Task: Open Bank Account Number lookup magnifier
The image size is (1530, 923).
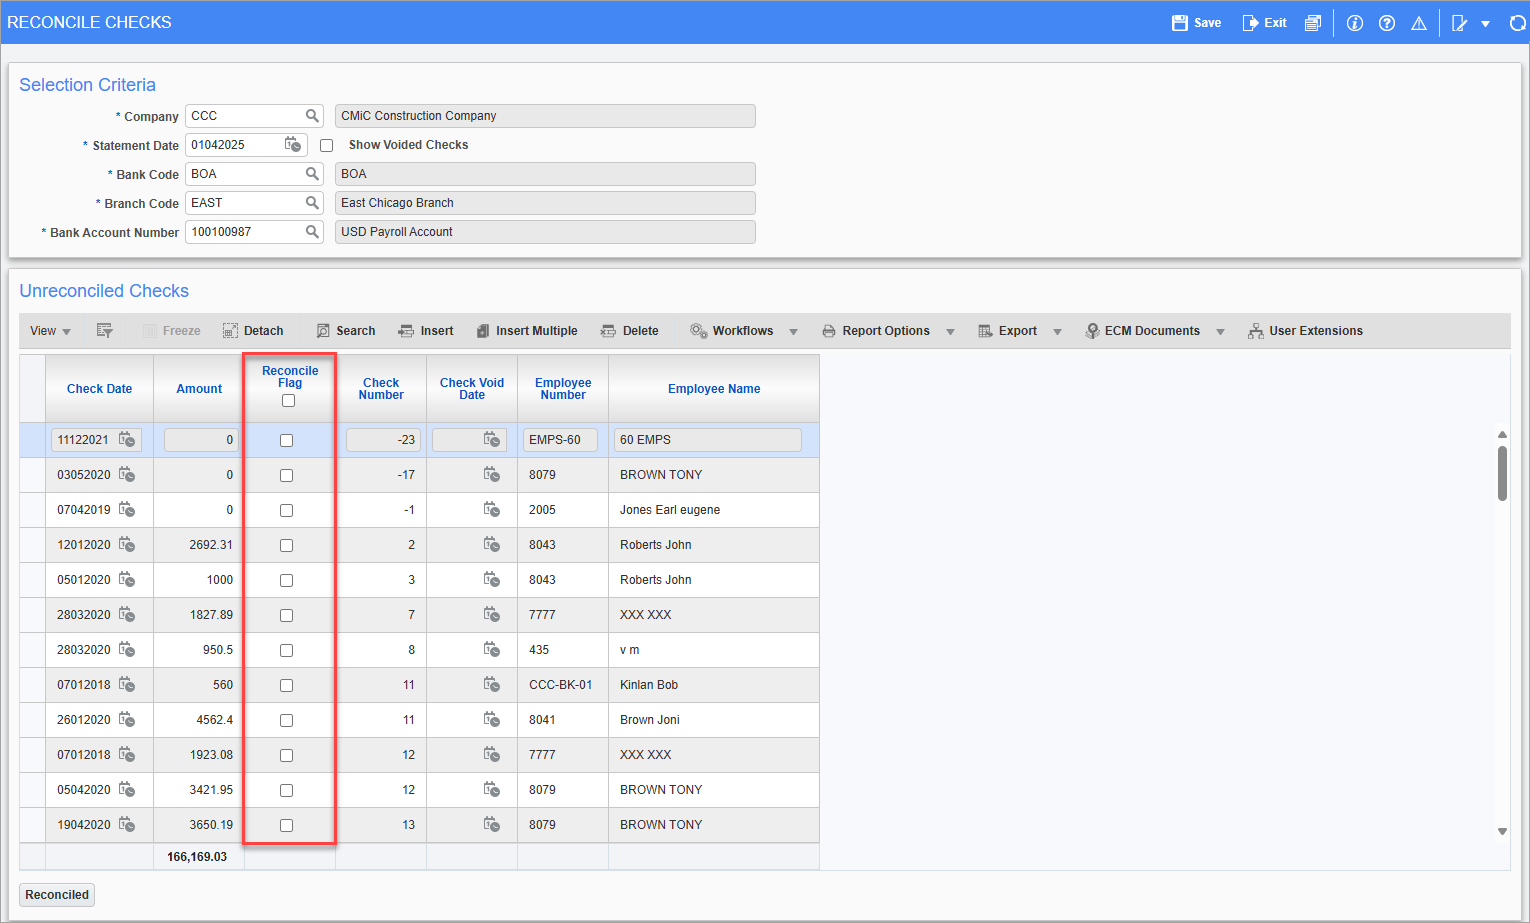Action: (x=312, y=232)
